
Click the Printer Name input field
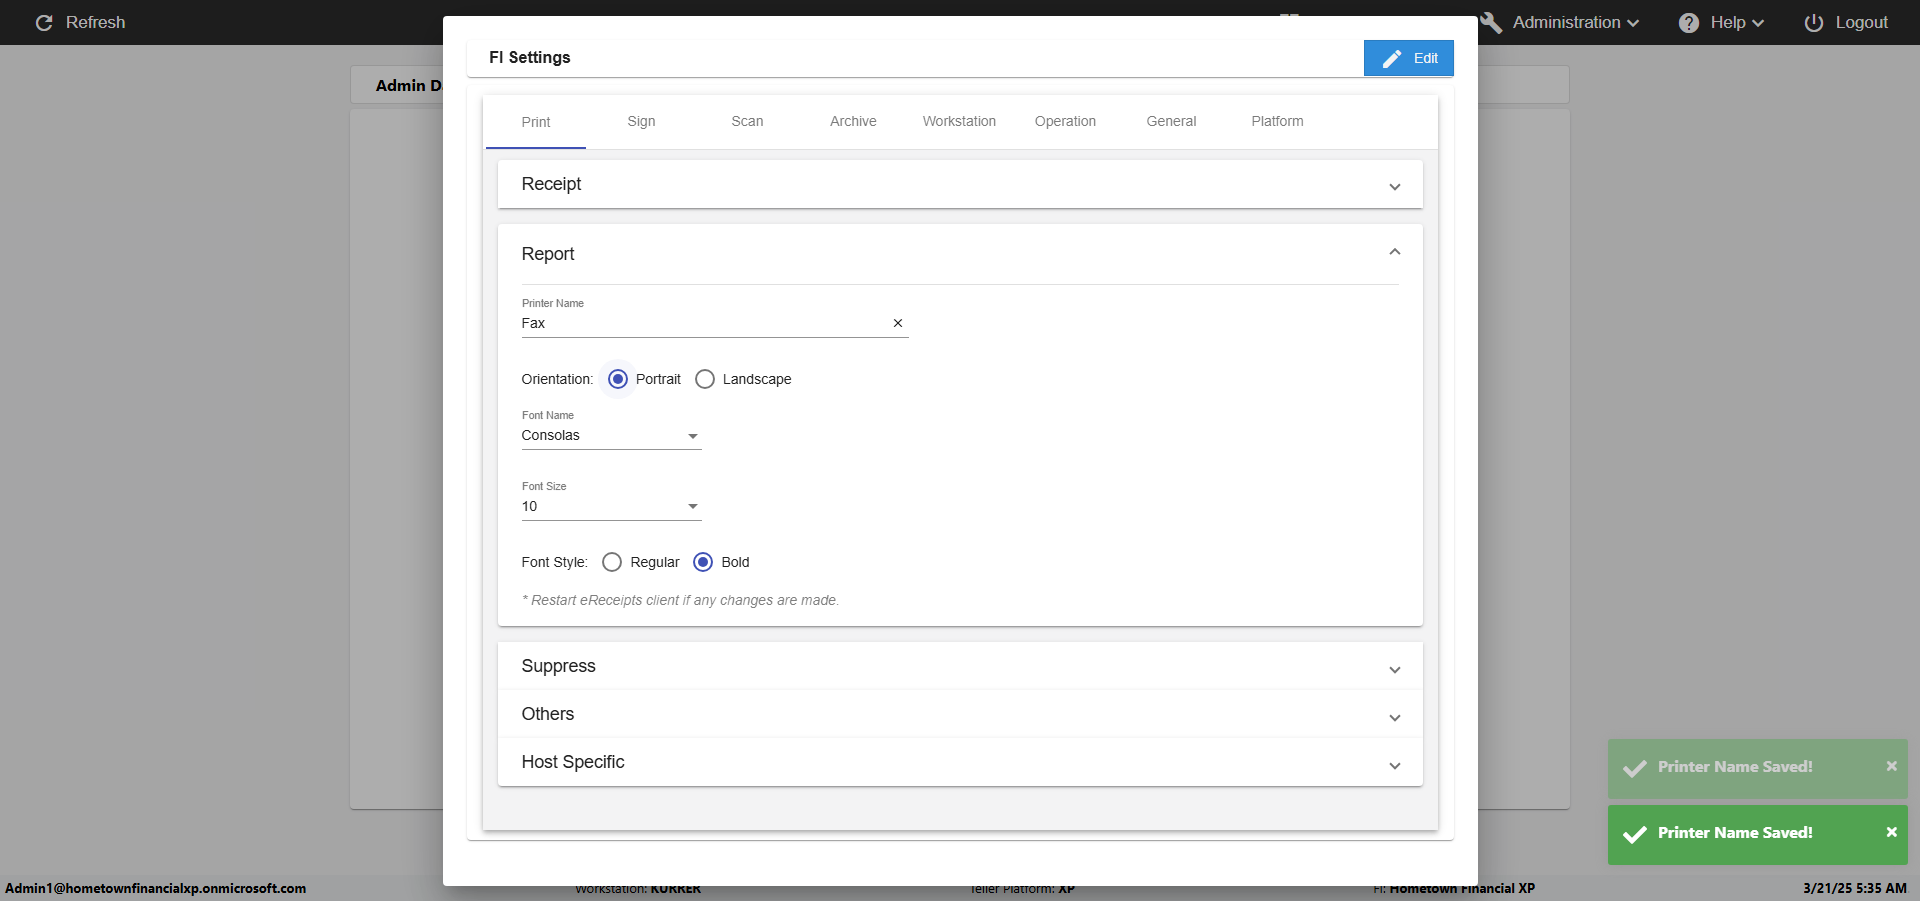700,323
